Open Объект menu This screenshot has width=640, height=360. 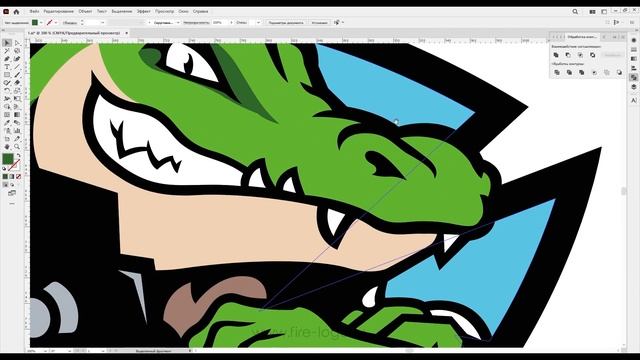pos(85,12)
